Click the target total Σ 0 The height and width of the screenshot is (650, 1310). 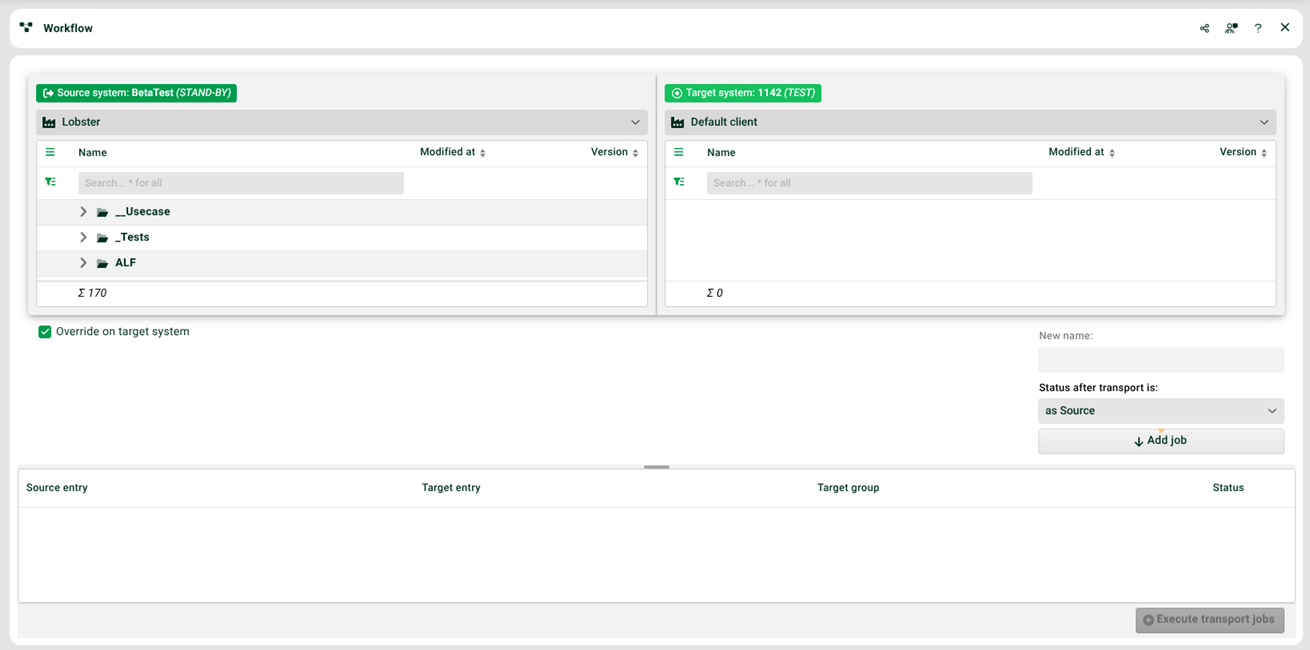pos(715,293)
